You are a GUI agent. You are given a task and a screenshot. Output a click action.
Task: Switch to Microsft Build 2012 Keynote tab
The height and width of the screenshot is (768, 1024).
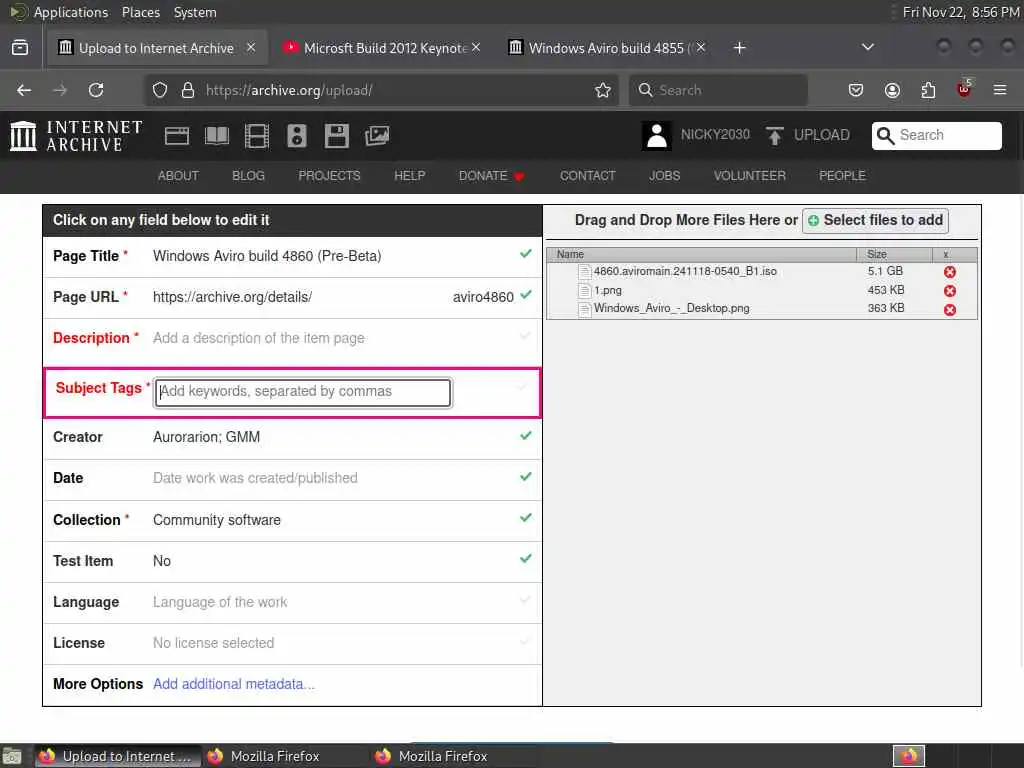[383, 48]
